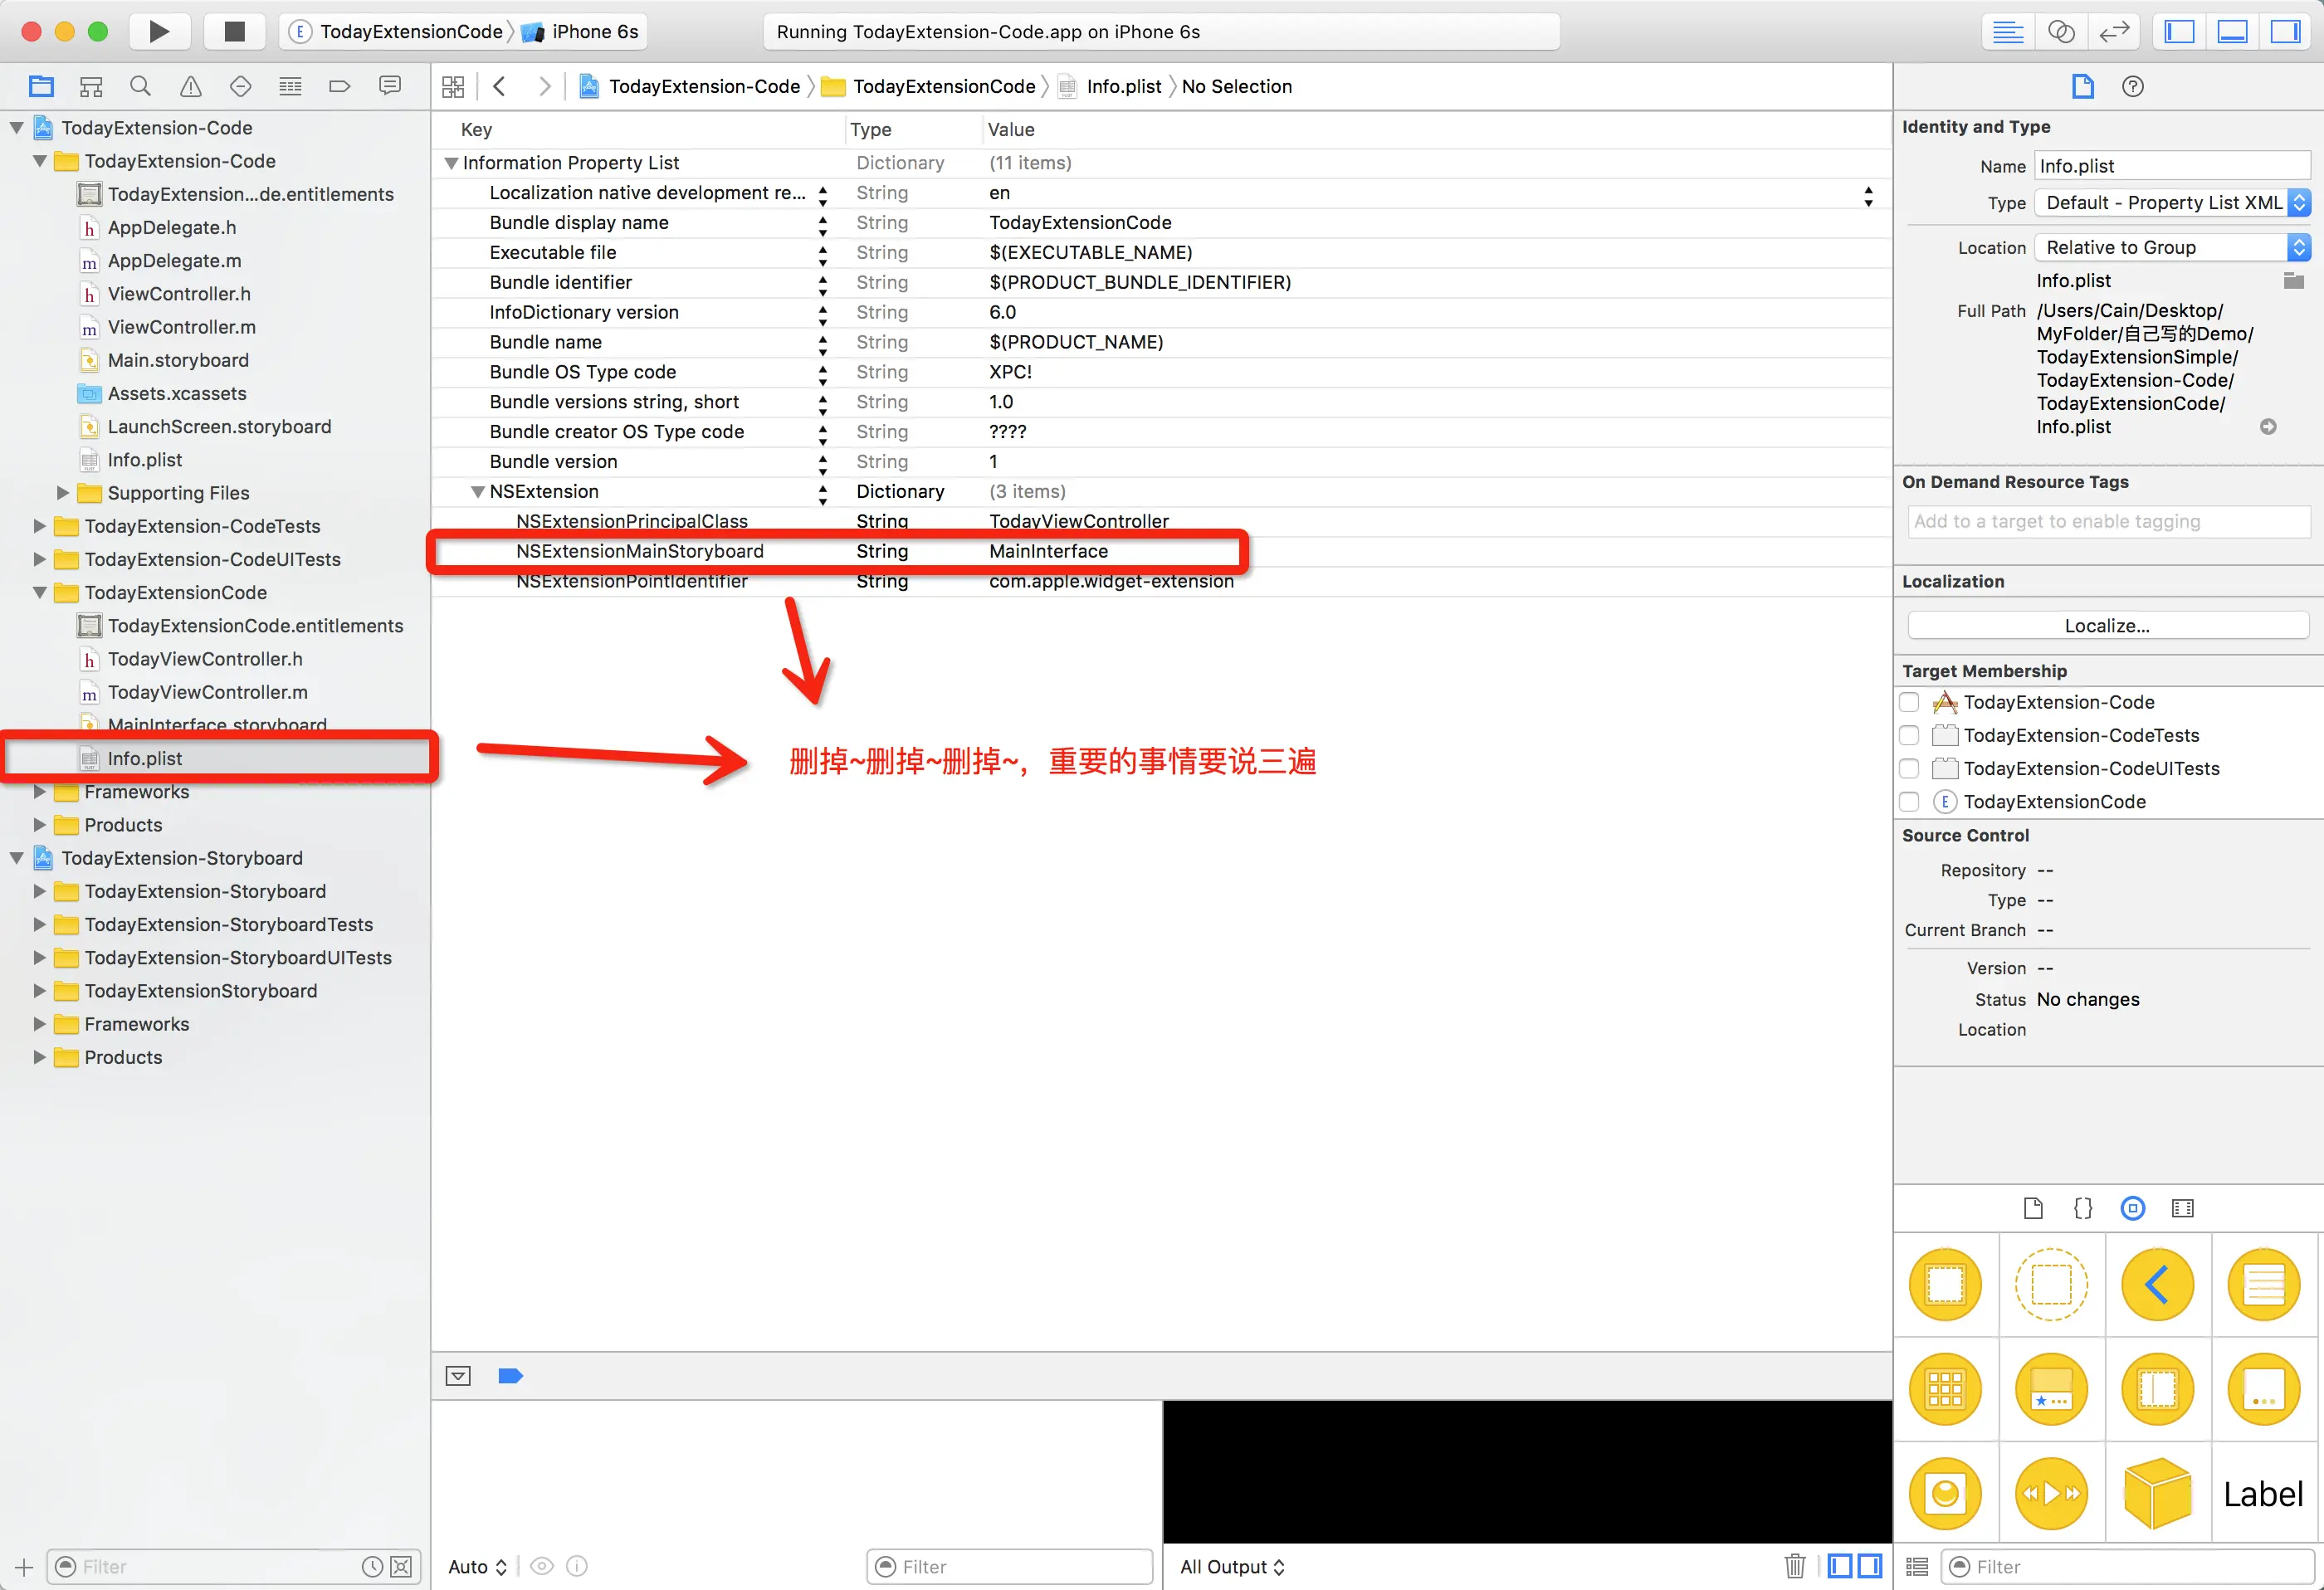Show the Object library tab
The height and width of the screenshot is (1590, 2324).
point(2132,1208)
